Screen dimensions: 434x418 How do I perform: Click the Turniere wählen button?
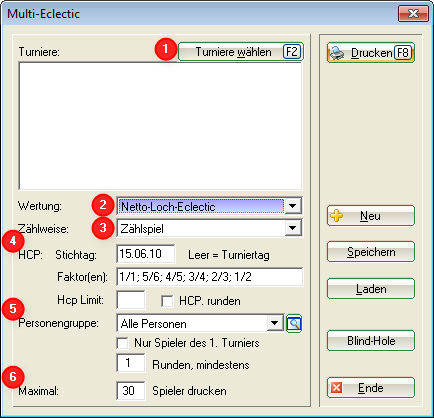[241, 52]
